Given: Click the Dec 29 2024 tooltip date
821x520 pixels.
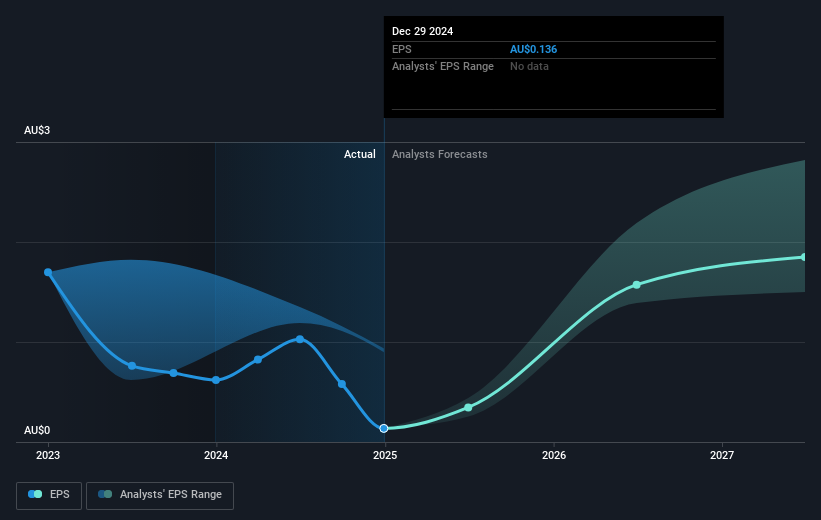Looking at the screenshot, I should pyautogui.click(x=423, y=31).
